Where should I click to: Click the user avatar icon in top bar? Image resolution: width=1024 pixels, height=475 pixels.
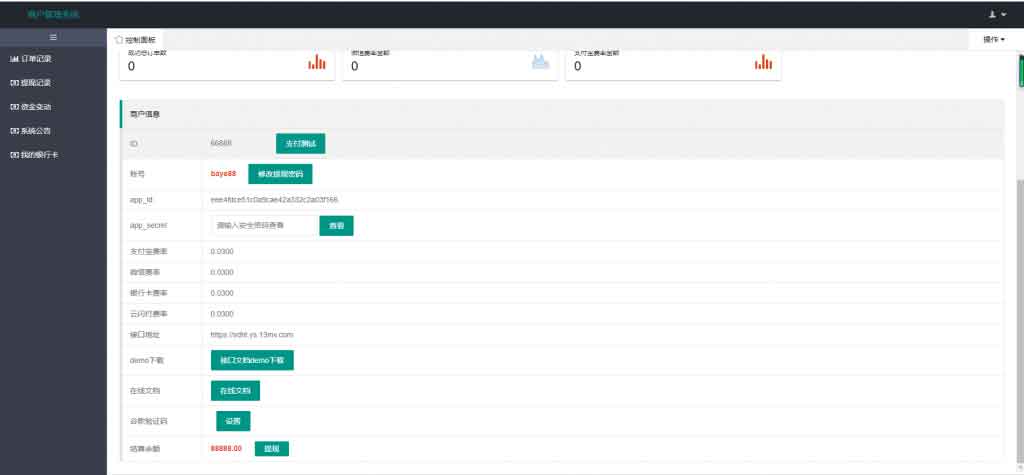(992, 15)
